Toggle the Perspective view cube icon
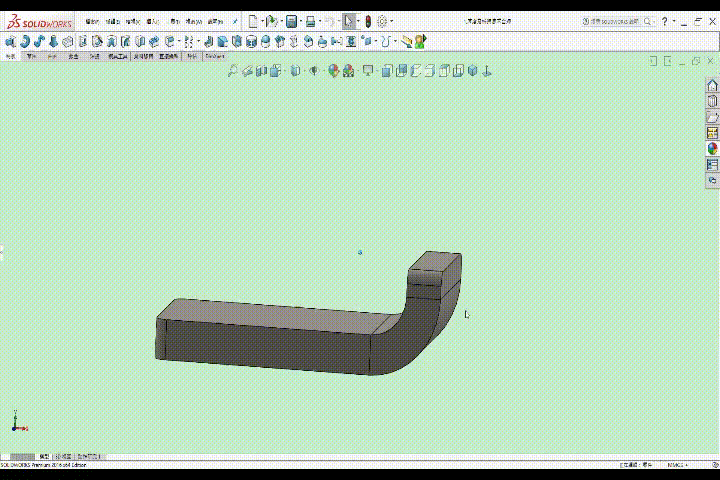 pos(472,71)
